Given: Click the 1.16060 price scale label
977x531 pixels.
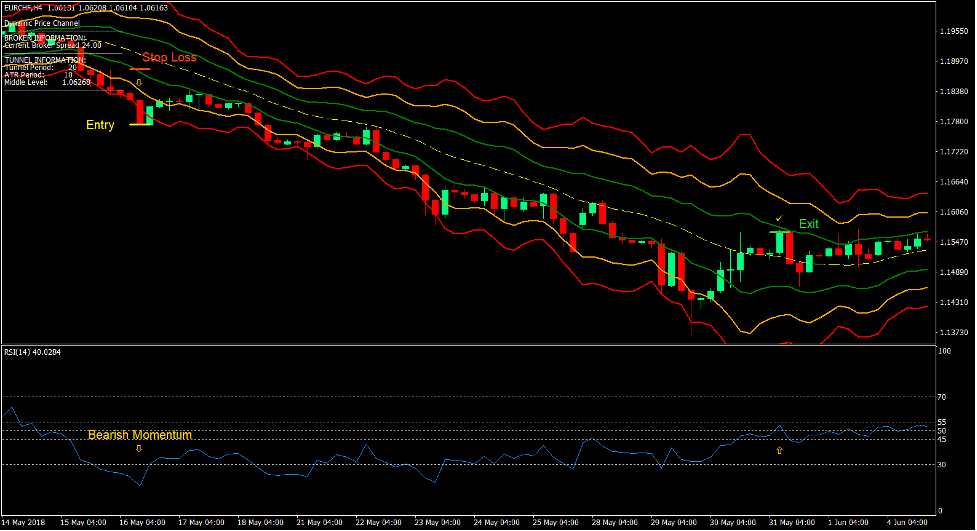Looking at the screenshot, I should [x=953, y=212].
